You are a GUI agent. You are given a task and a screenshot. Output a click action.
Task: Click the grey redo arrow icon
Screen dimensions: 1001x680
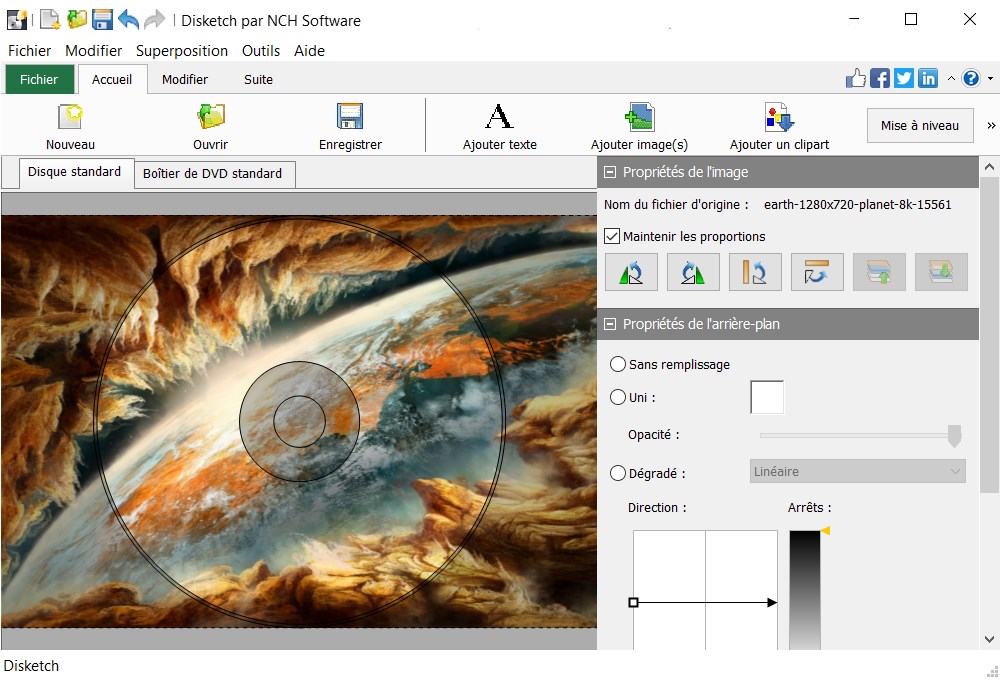tap(154, 20)
